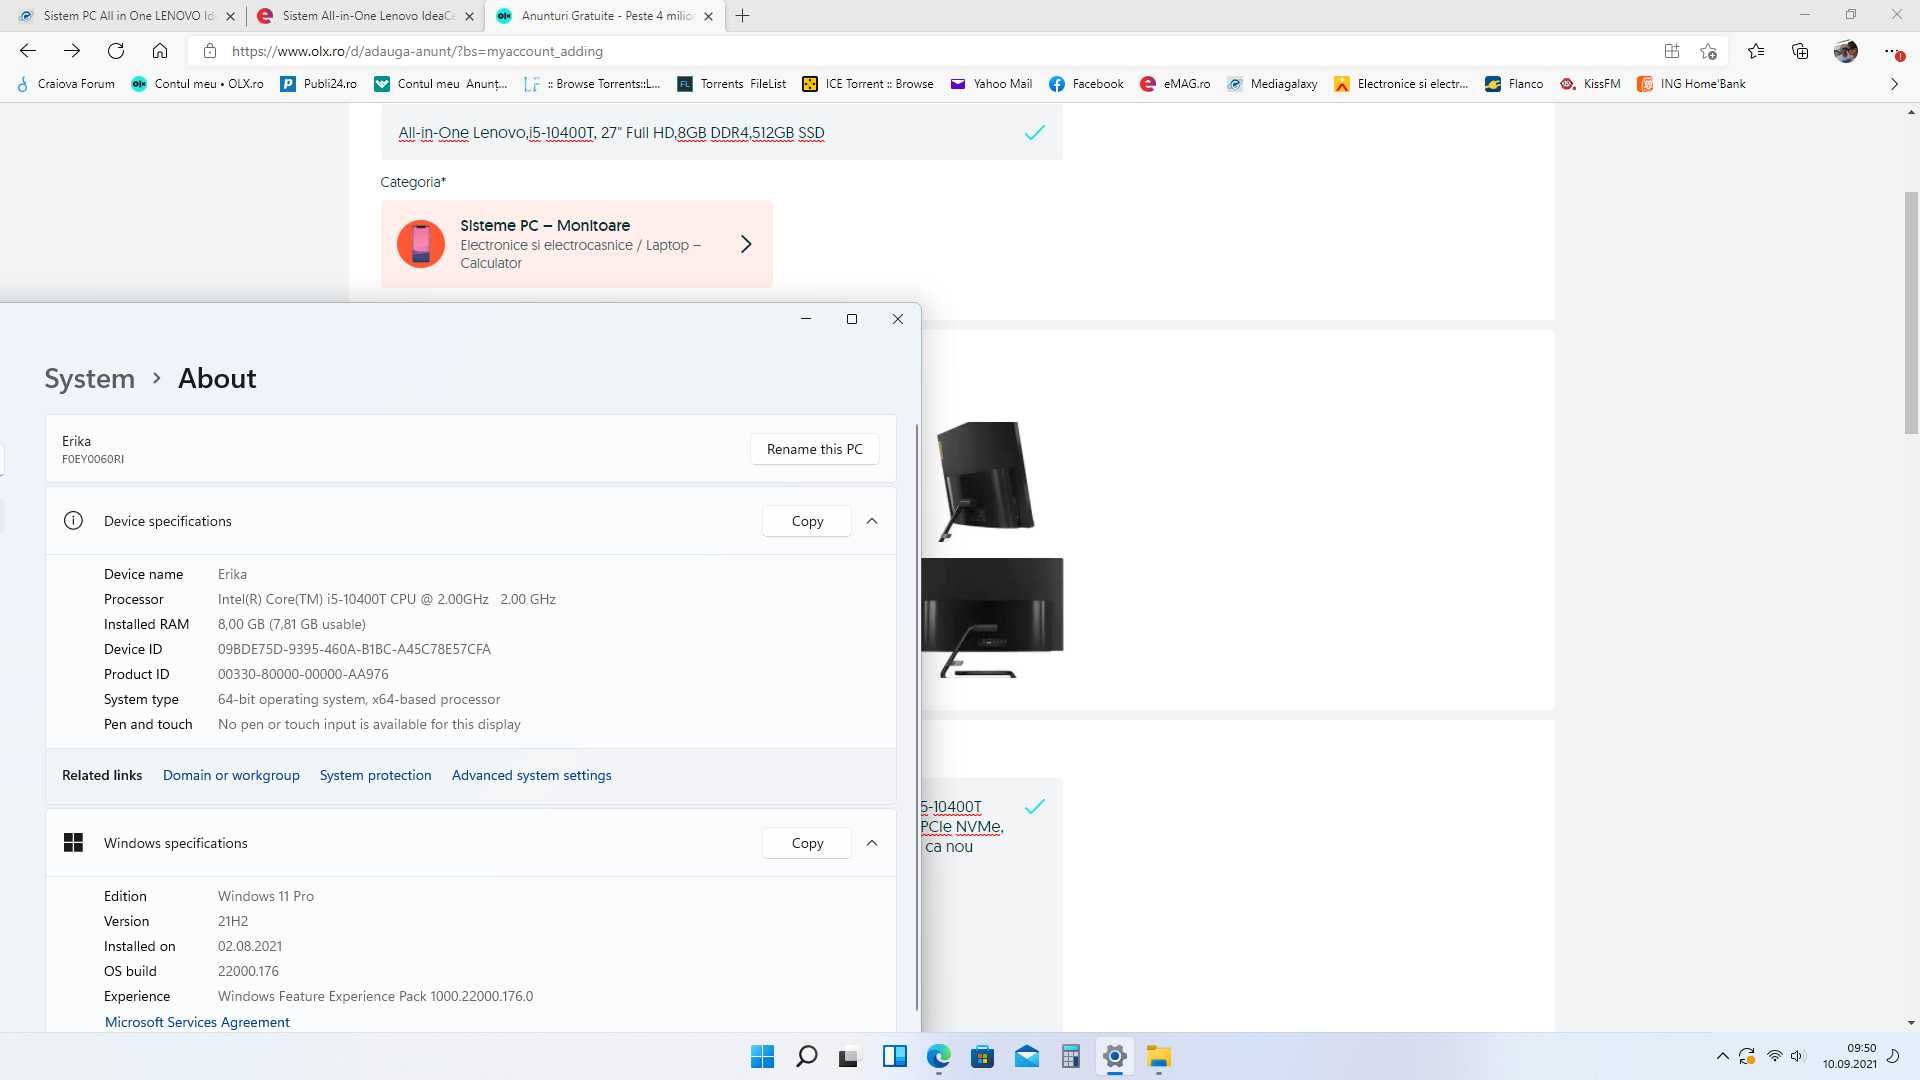Open Advanced system settings
The image size is (1920, 1080).
pyautogui.click(x=531, y=774)
